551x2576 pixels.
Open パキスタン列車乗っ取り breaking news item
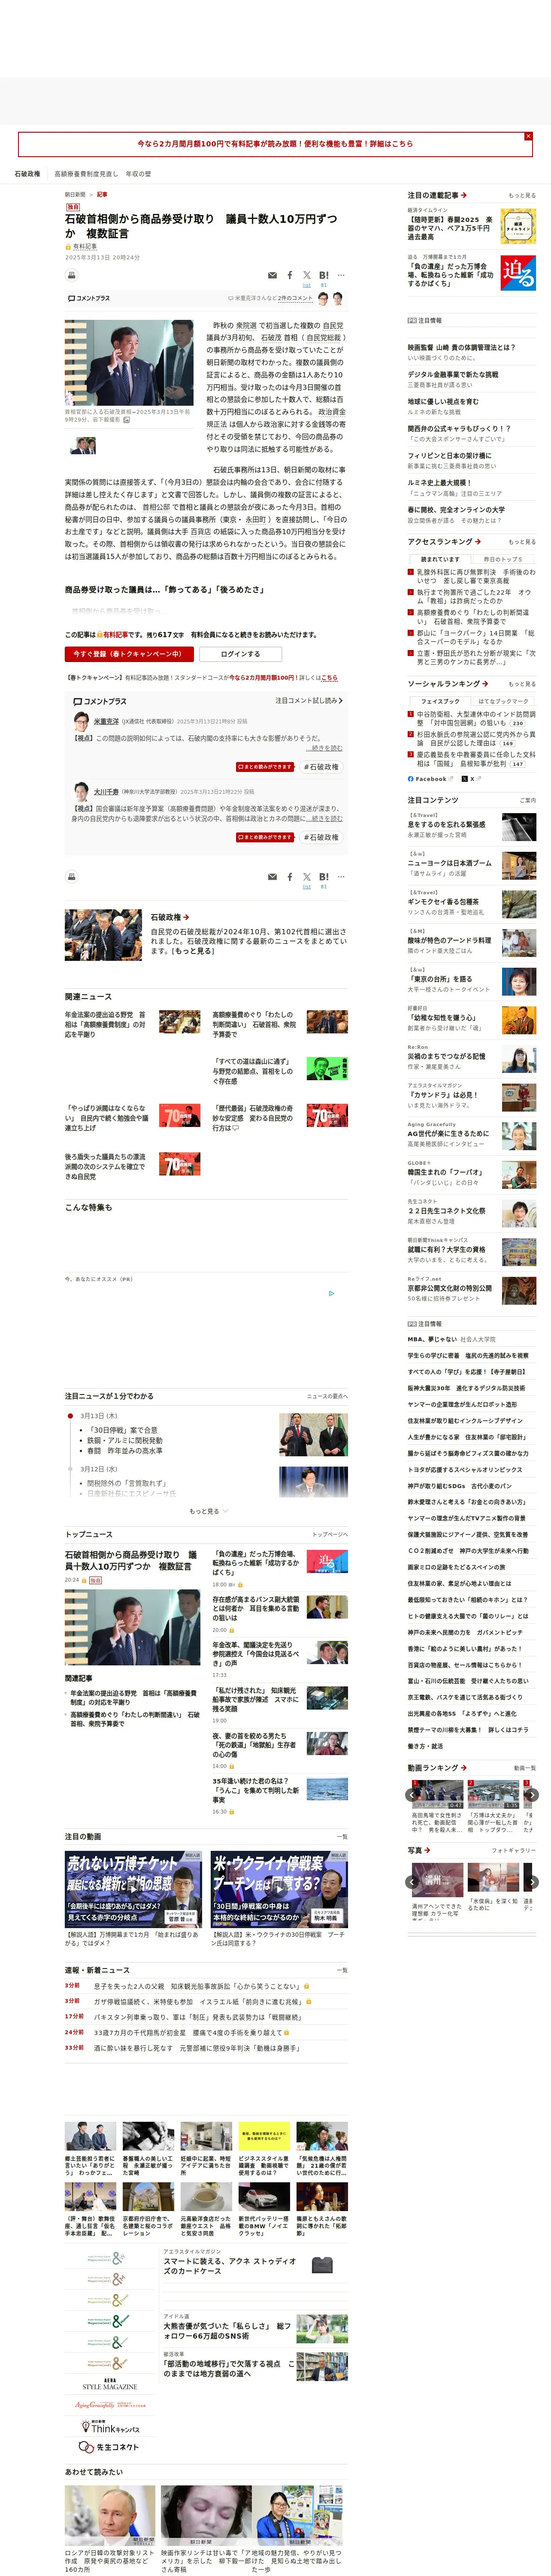tap(197, 2017)
